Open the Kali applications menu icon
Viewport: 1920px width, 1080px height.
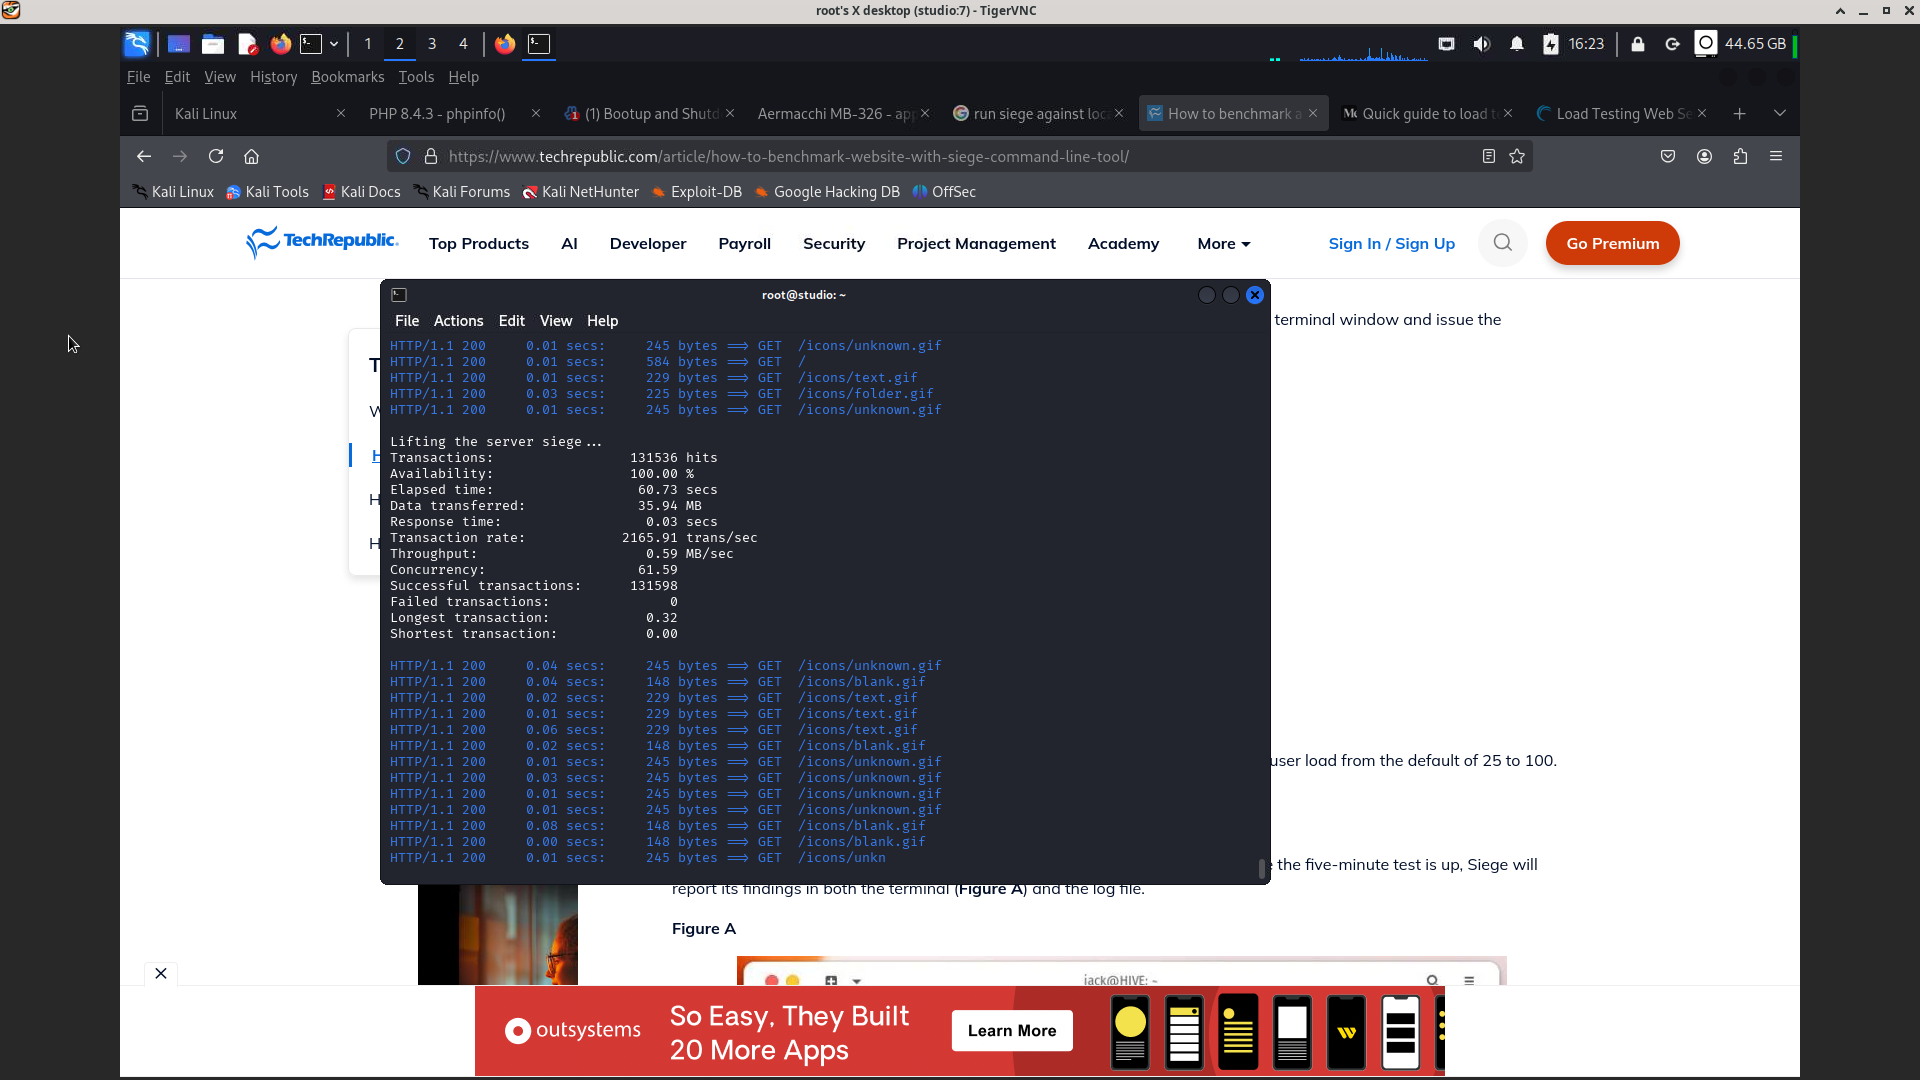pyautogui.click(x=137, y=43)
